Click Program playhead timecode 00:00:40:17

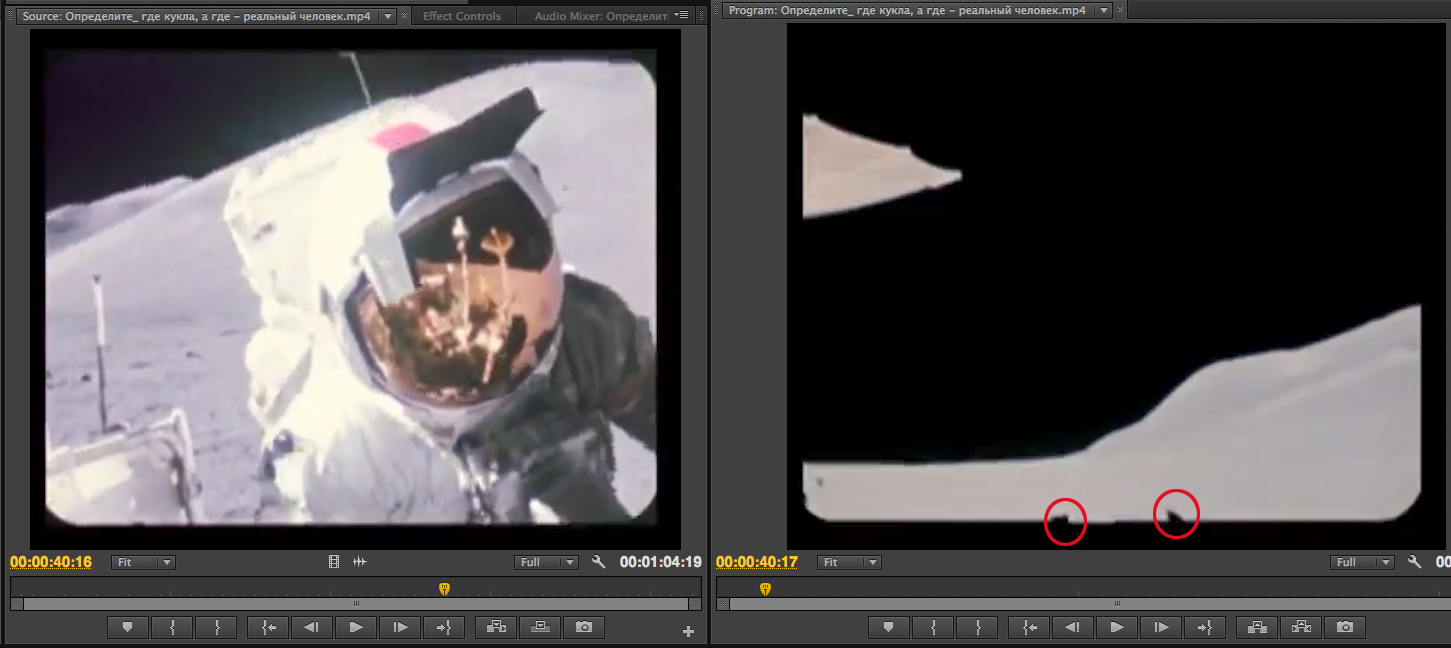tap(757, 562)
